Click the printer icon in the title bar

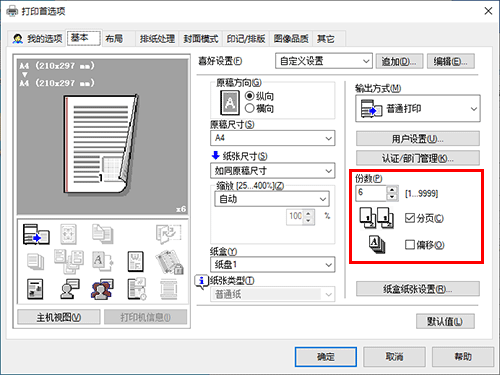(x=12, y=11)
